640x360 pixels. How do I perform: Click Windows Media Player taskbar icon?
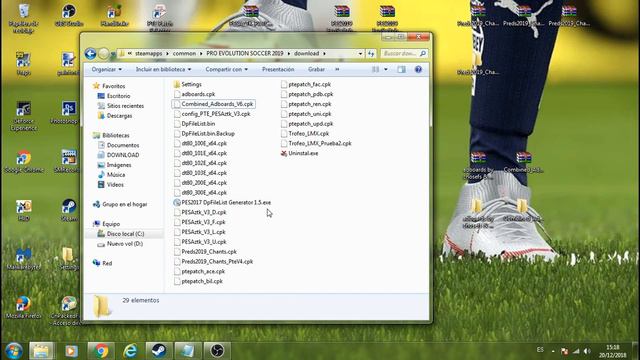(x=71, y=351)
